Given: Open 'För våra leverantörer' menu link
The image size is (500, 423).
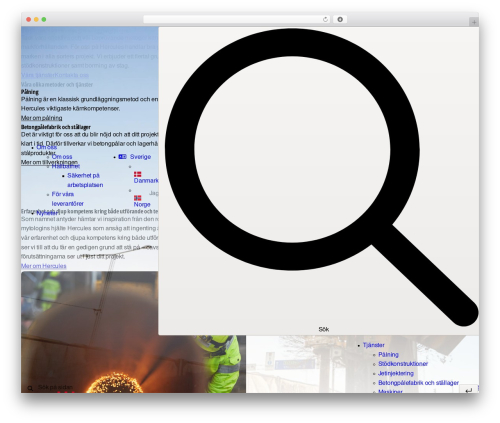Looking at the screenshot, I should coord(68,199).
